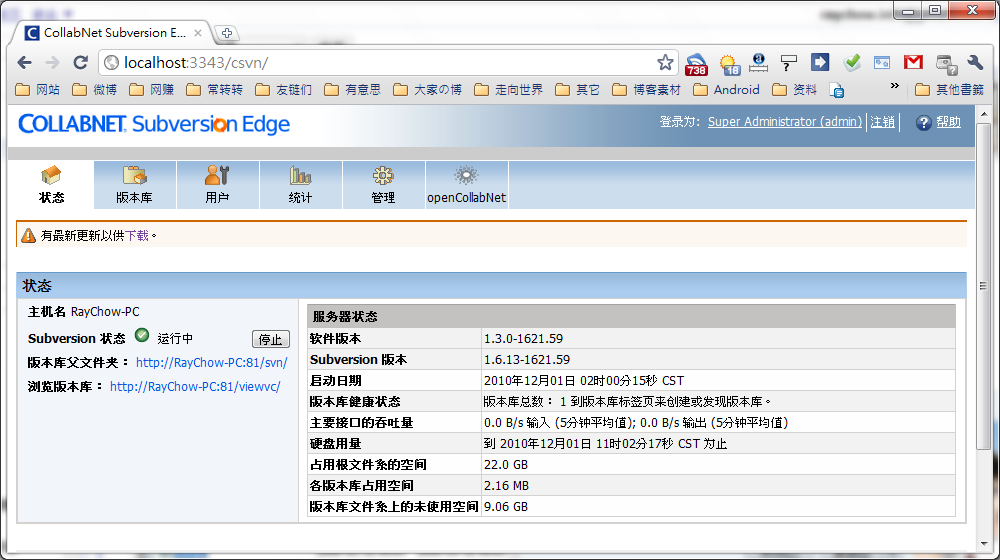The image size is (1000, 560).
Task: Click the CollabNet Subversion Edge logo
Action: pyautogui.click(x=154, y=123)
